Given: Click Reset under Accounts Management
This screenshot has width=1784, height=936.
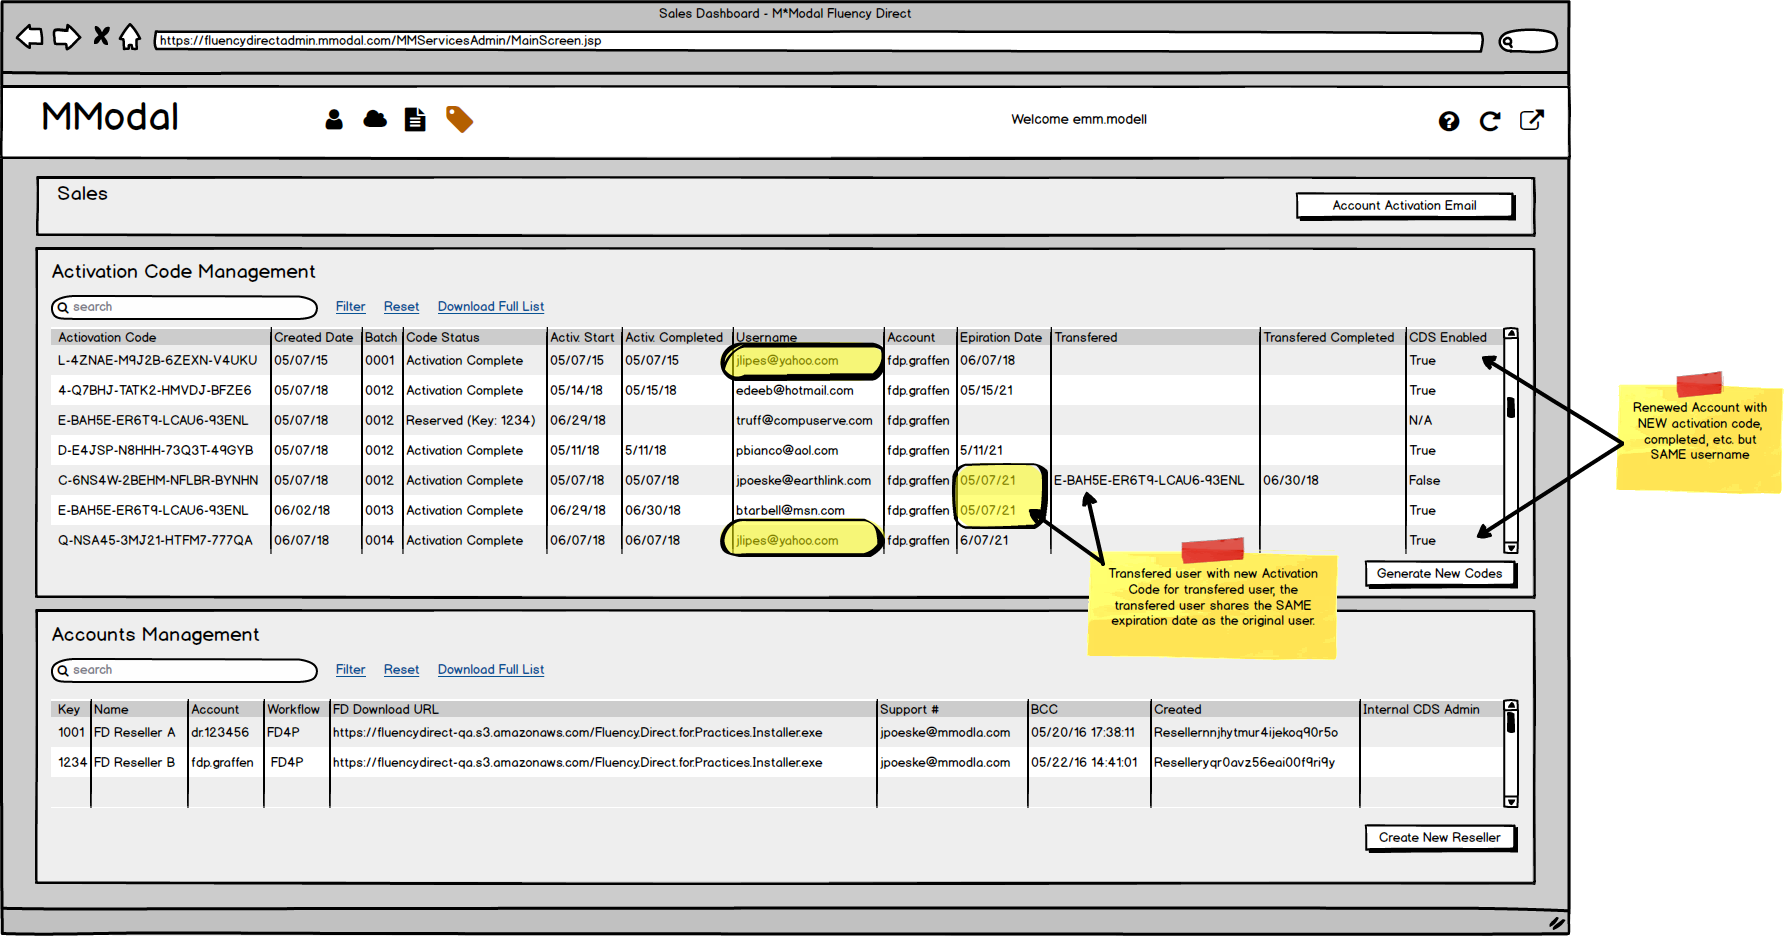Looking at the screenshot, I should pos(401,669).
